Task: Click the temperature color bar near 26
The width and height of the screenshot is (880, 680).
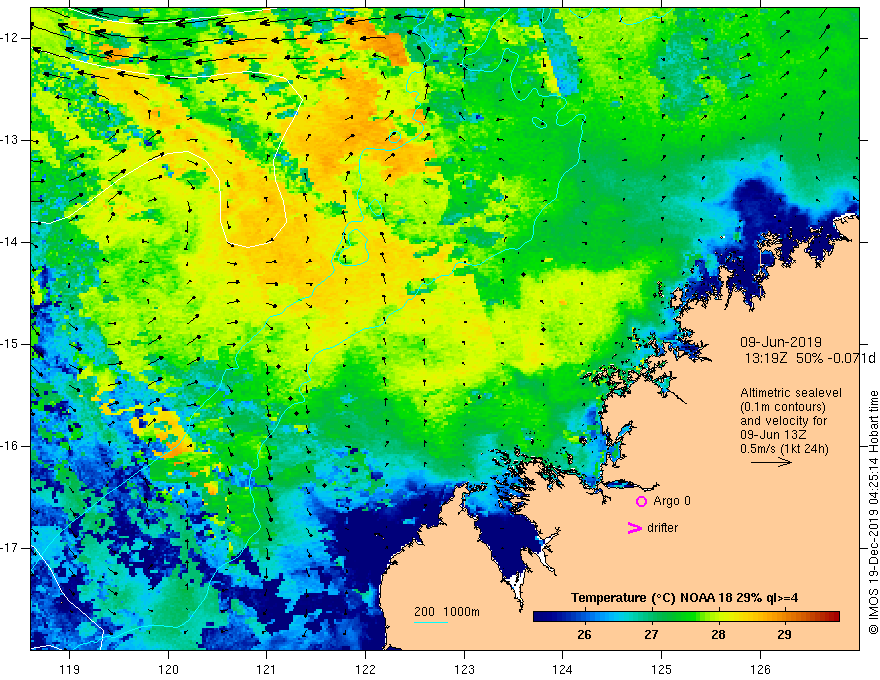Action: [x=584, y=617]
